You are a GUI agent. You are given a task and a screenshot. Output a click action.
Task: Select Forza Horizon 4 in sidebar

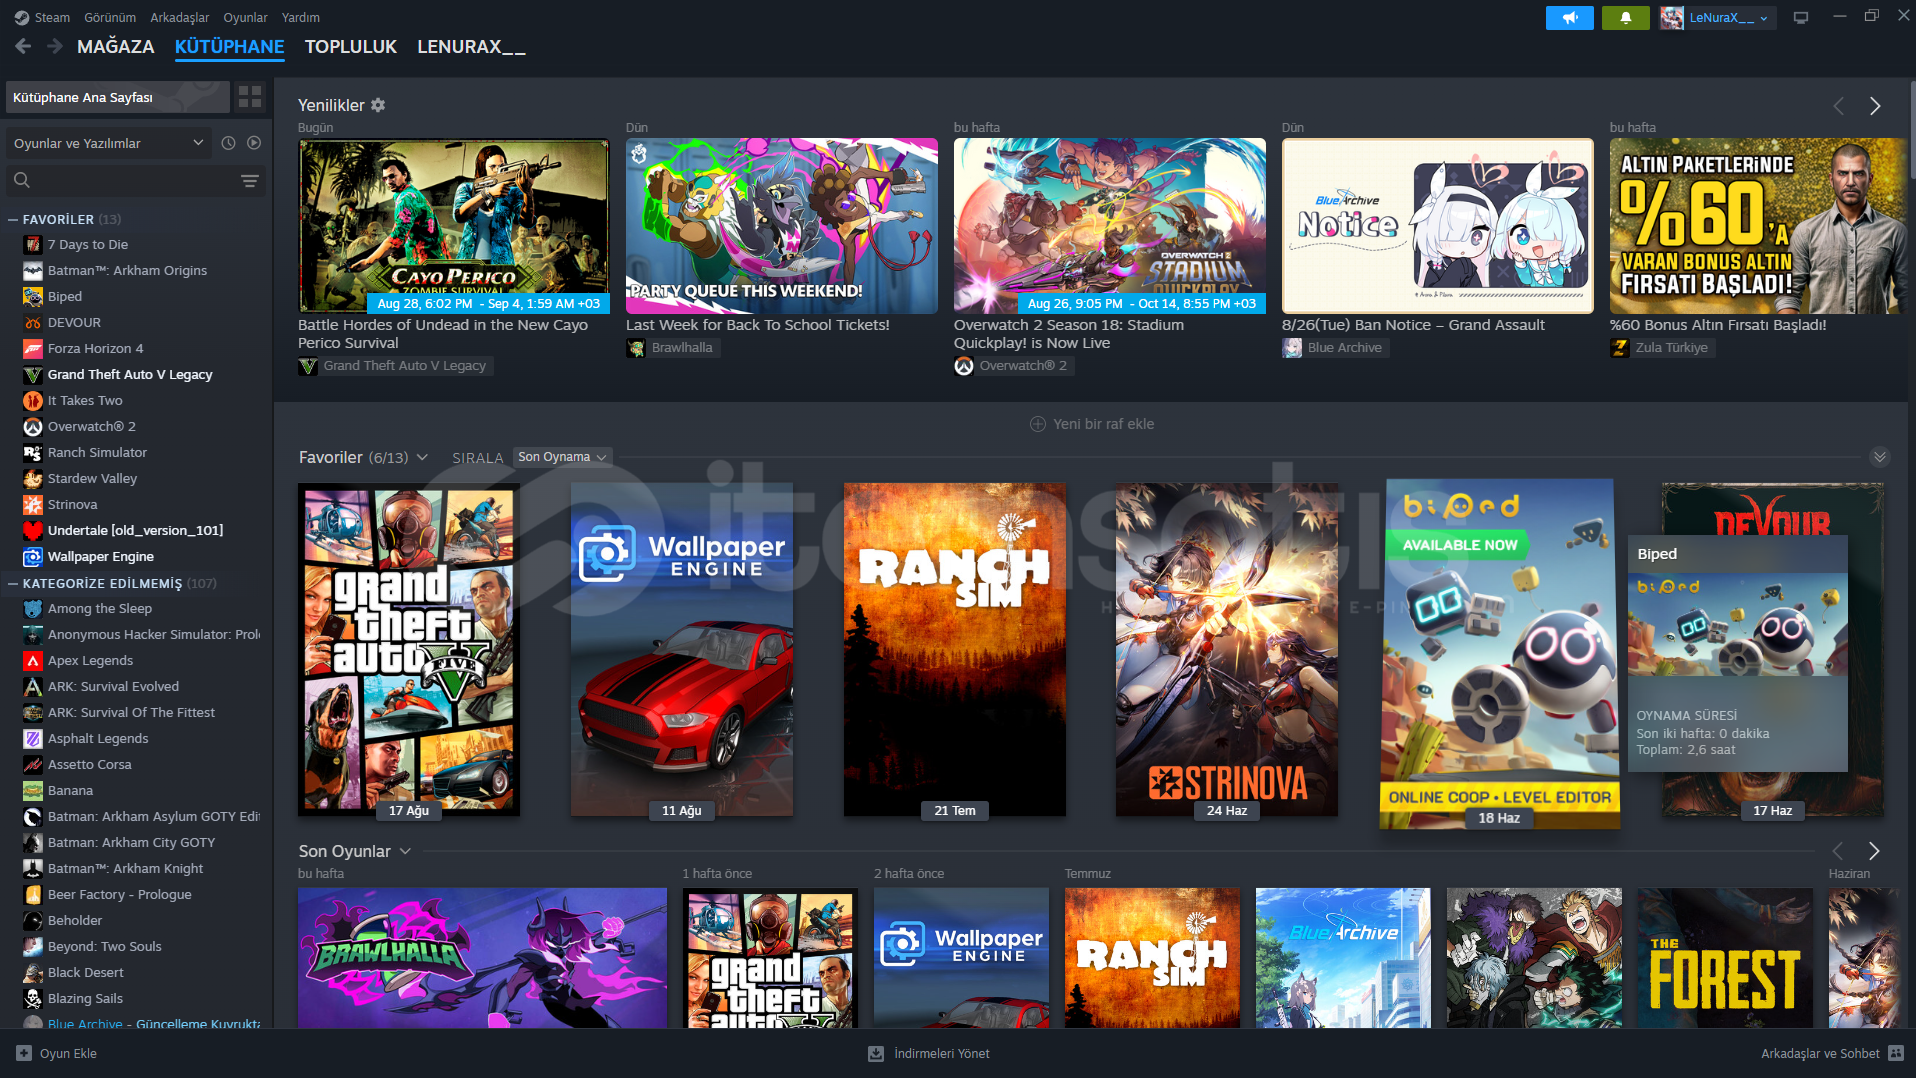click(96, 348)
